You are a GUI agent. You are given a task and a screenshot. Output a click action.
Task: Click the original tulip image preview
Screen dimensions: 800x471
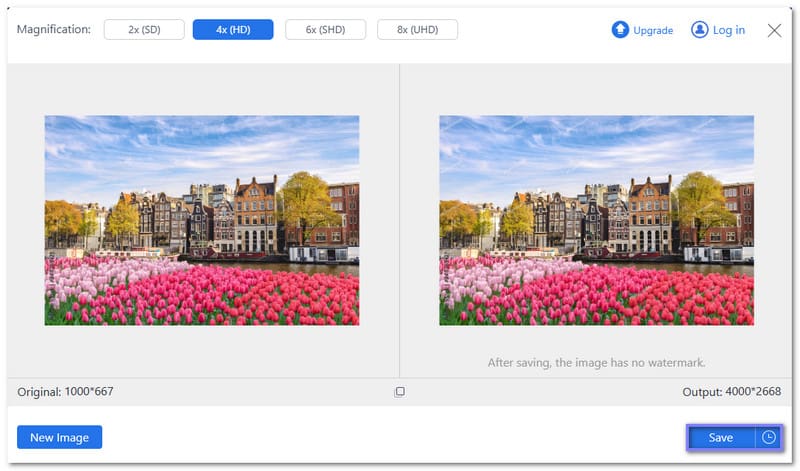pos(201,220)
